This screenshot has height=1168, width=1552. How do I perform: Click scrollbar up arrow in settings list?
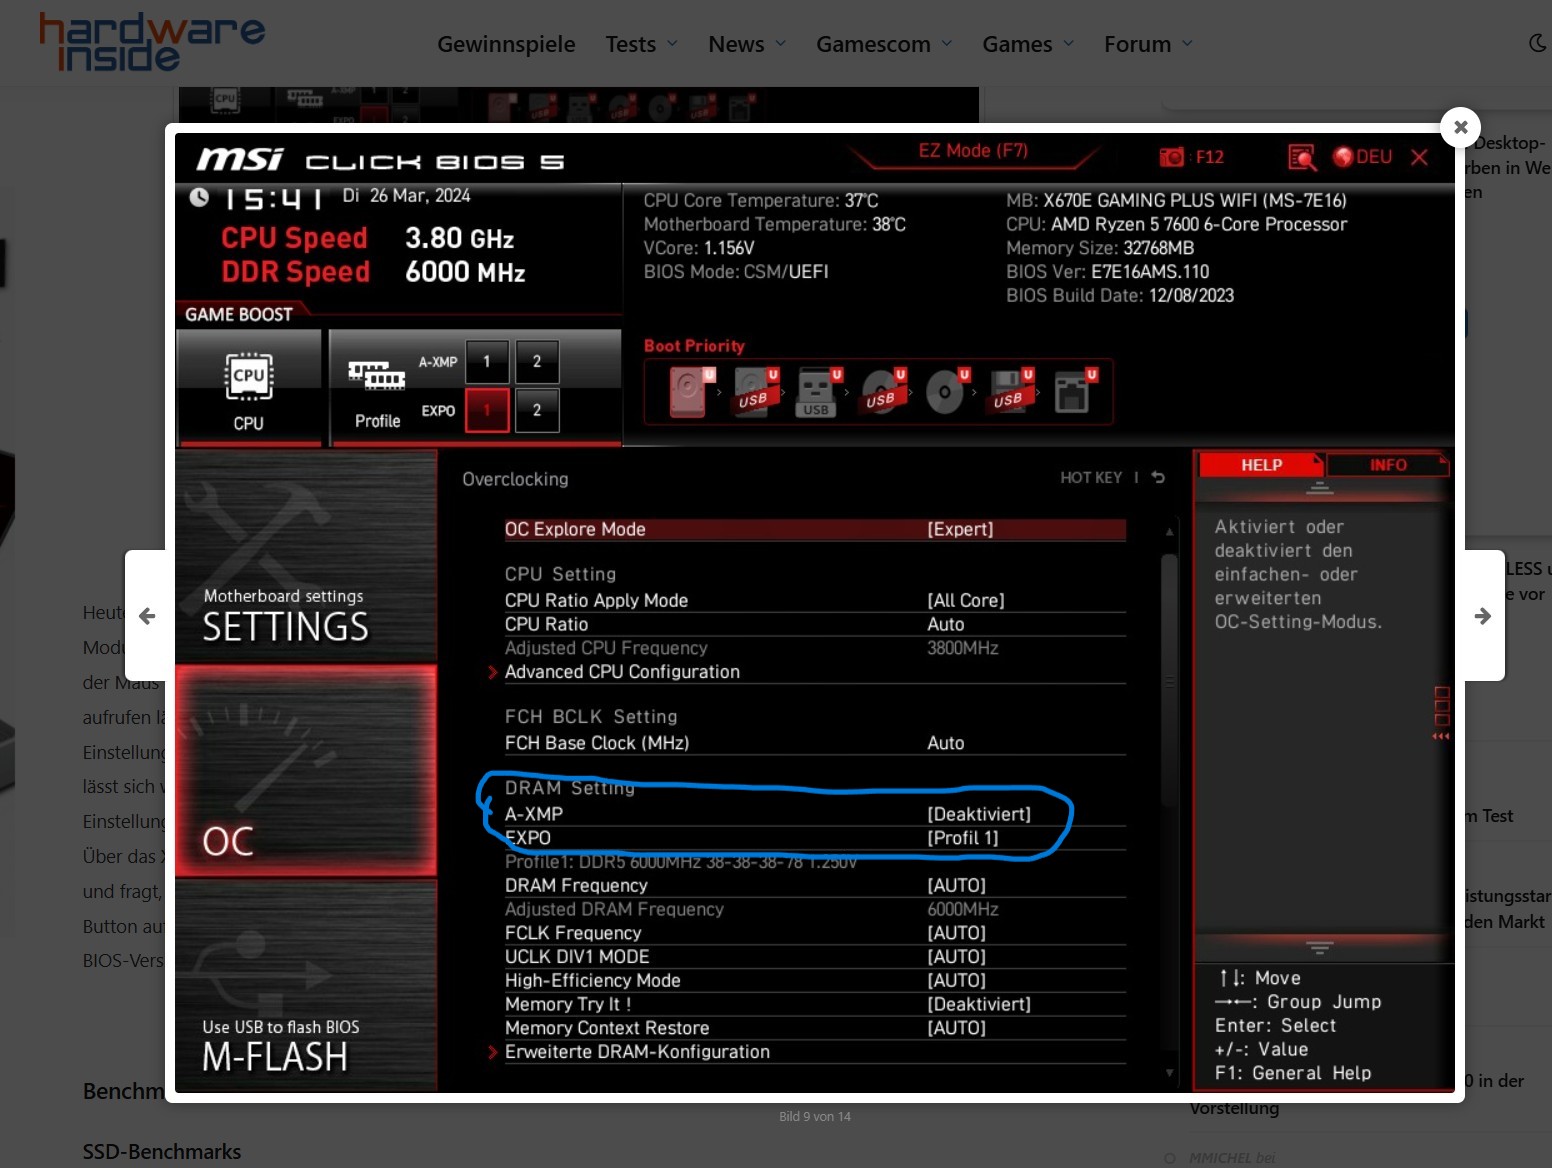click(1169, 532)
